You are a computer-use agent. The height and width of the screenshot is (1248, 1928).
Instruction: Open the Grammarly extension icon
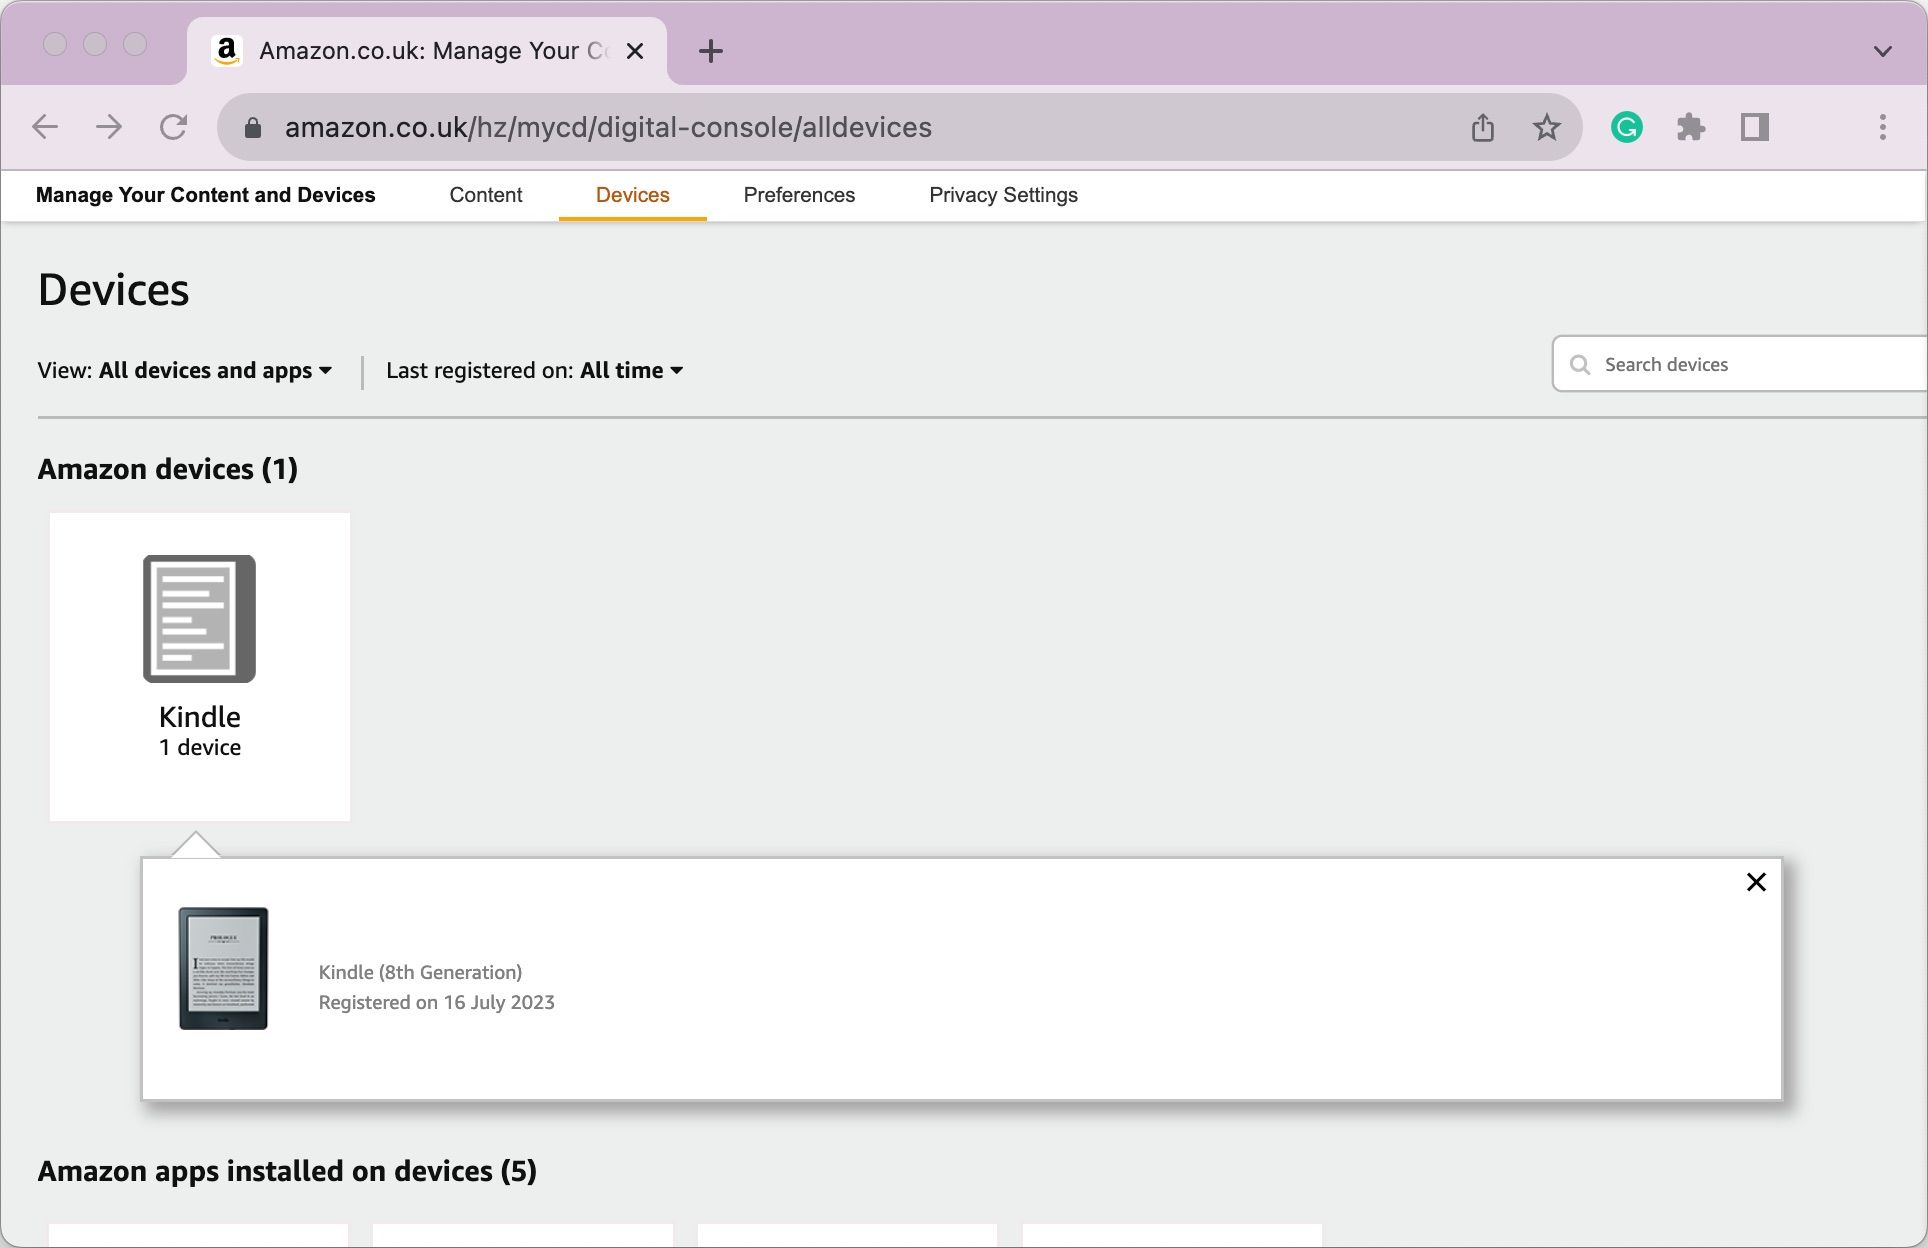click(1628, 127)
